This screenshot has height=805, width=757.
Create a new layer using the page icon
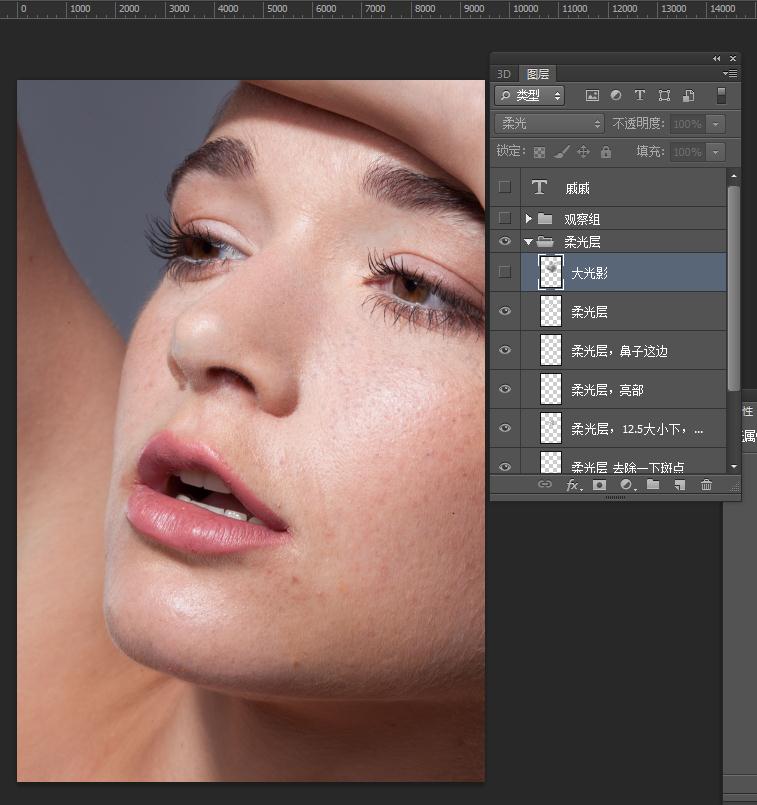click(x=680, y=485)
